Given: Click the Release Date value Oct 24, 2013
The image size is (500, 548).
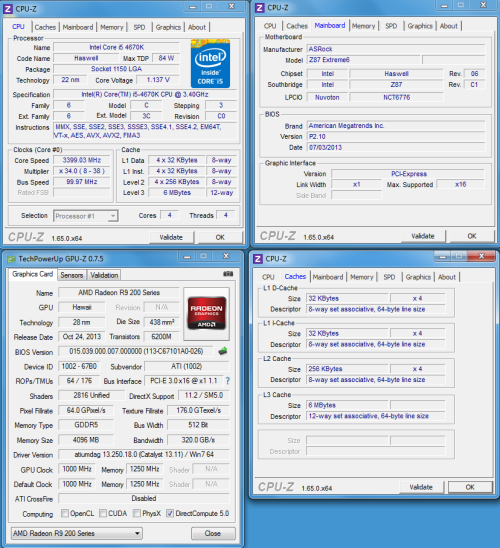Looking at the screenshot, I should [x=81, y=337].
